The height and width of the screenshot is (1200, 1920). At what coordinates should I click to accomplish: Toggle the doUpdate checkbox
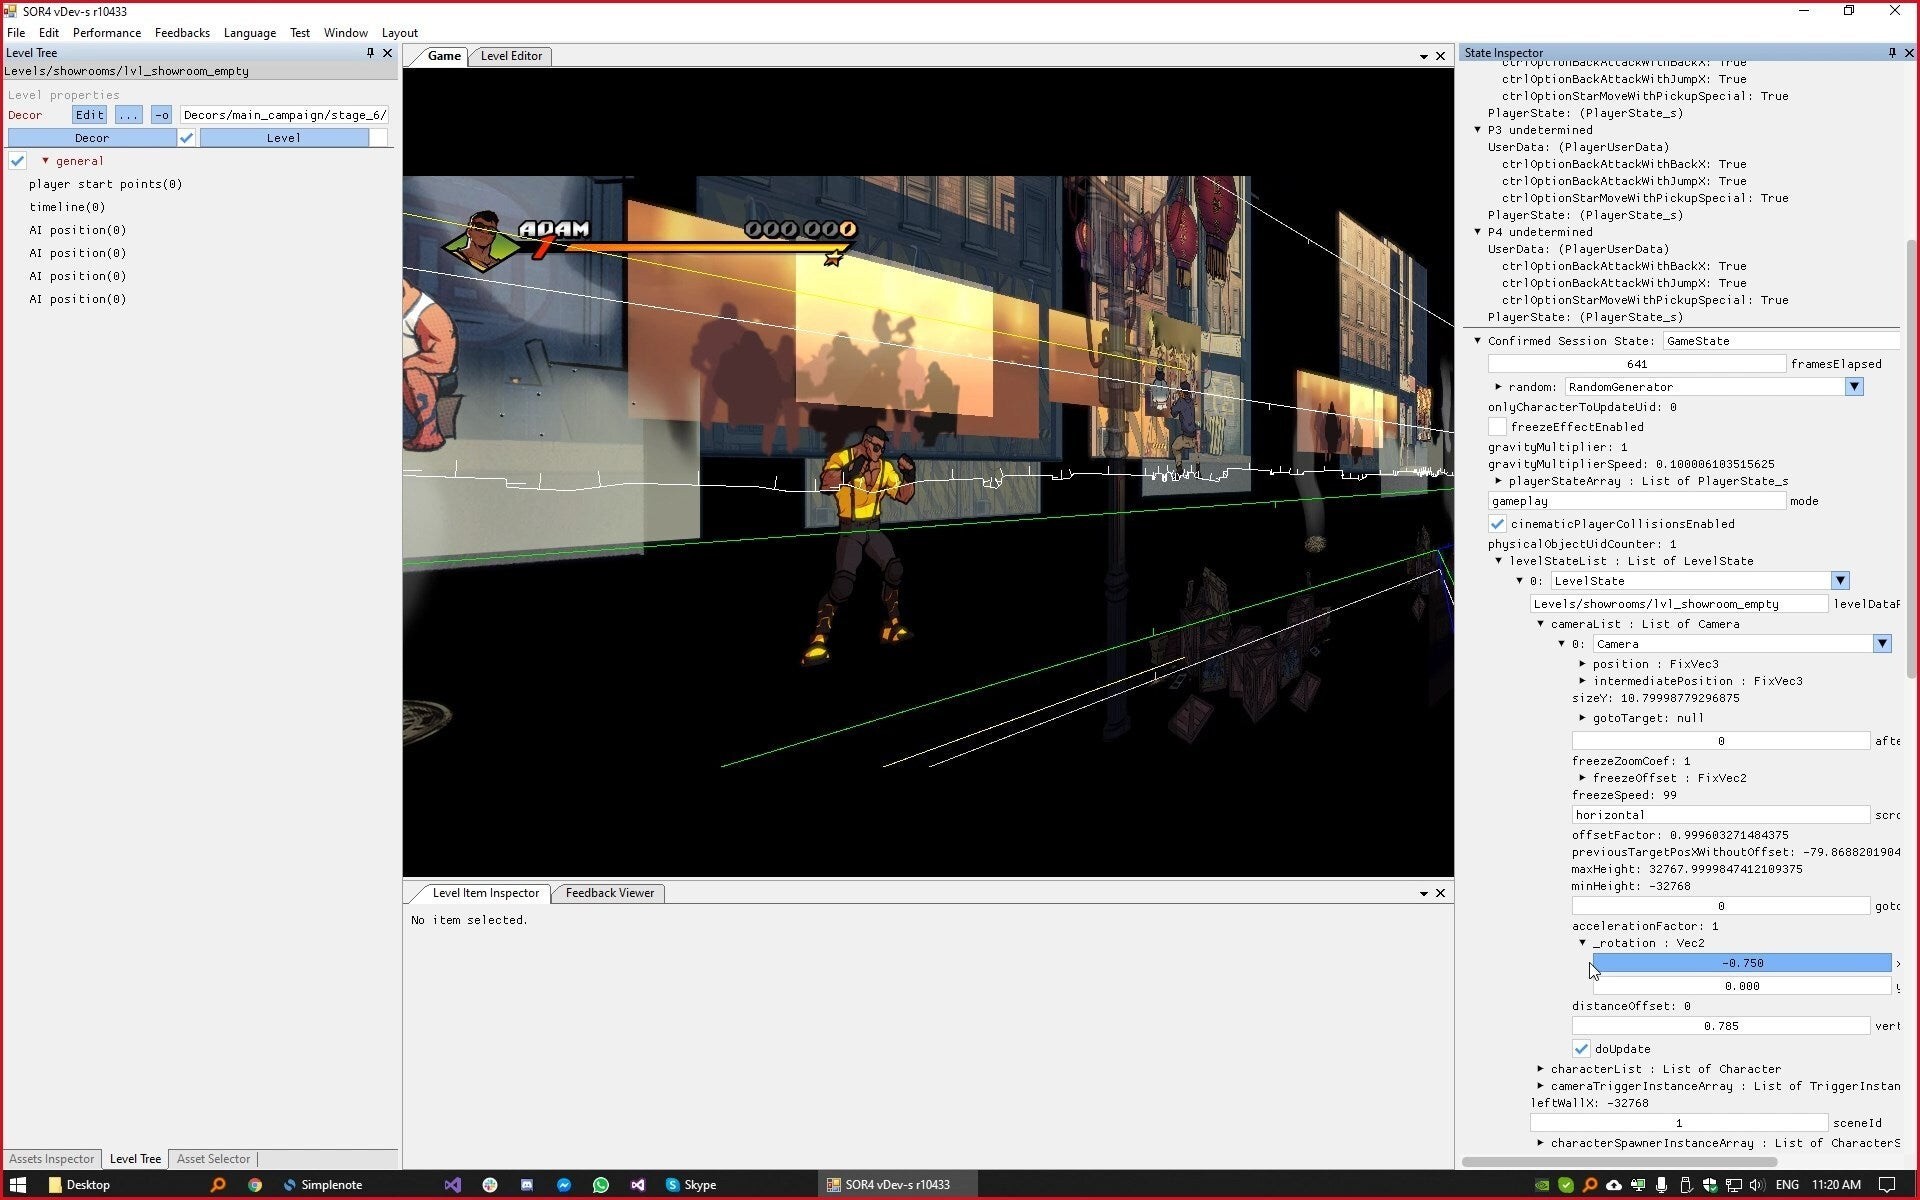[x=1581, y=1049]
